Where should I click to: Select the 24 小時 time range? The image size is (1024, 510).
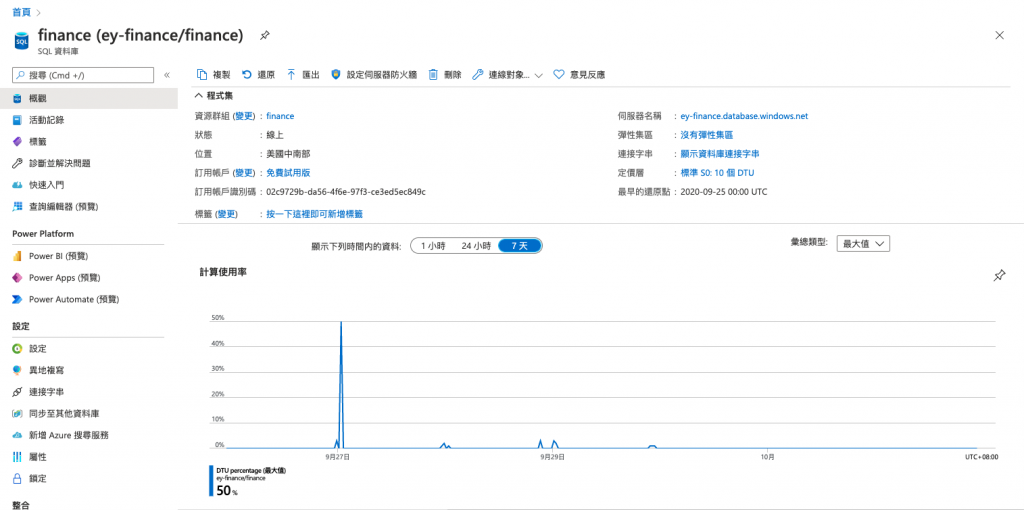(x=475, y=246)
